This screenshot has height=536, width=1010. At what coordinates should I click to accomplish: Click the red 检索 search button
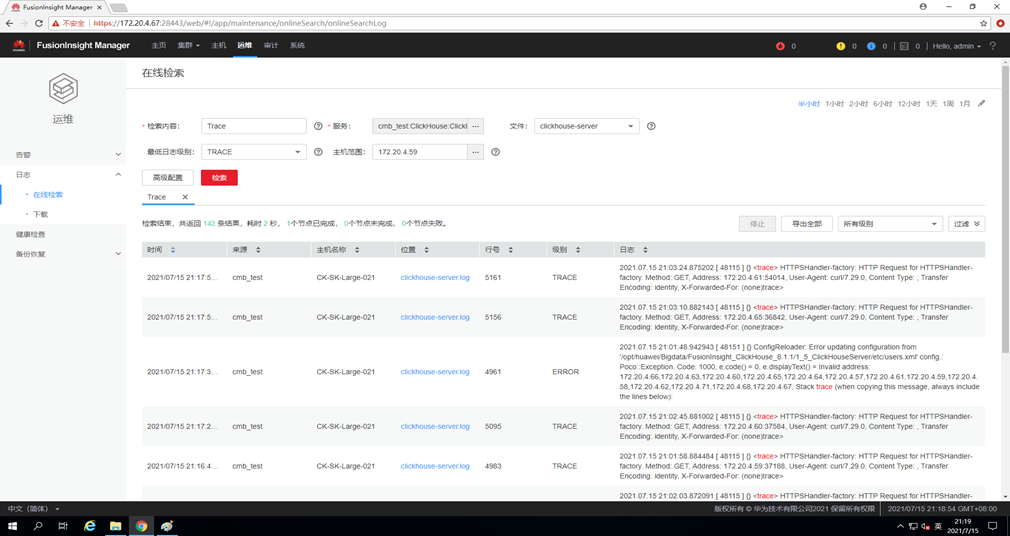pos(219,178)
